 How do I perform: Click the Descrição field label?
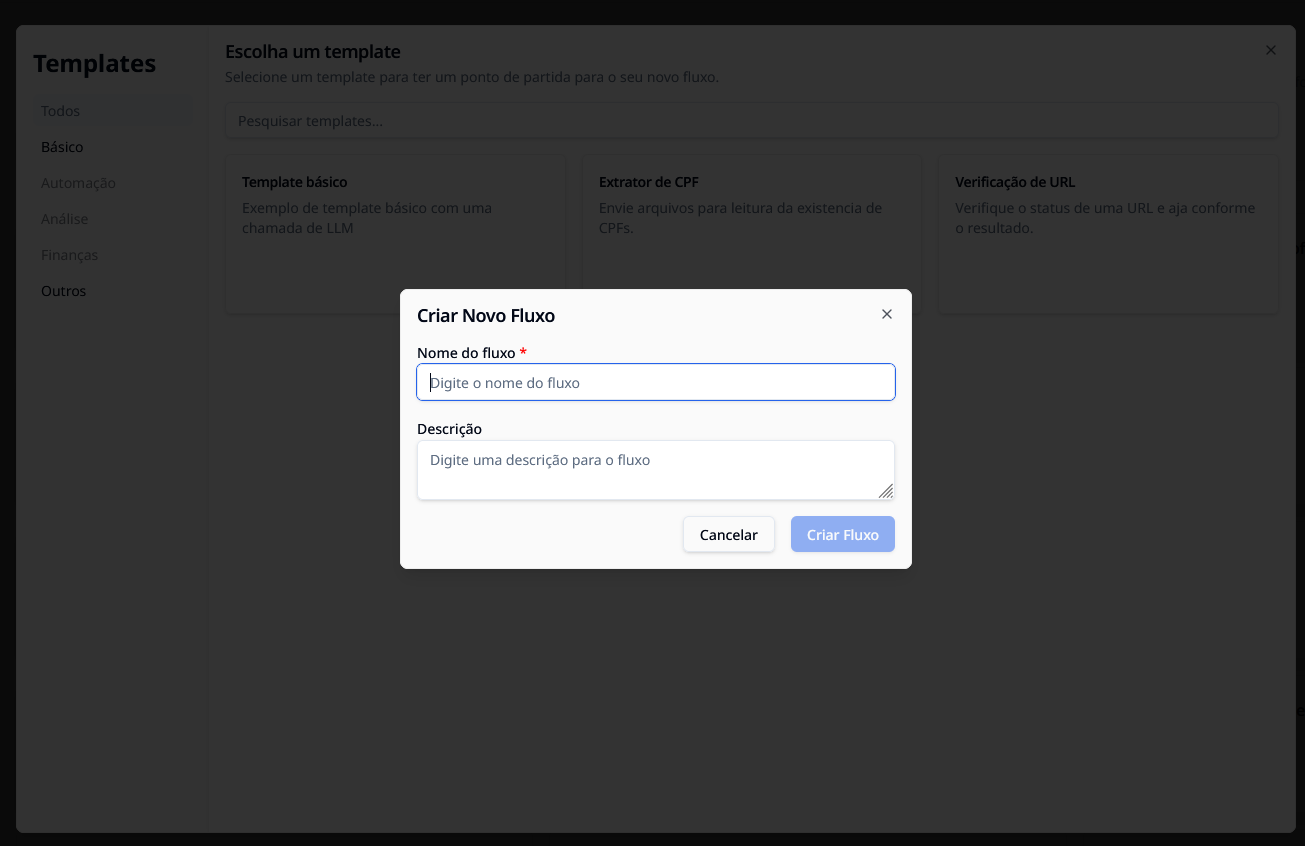[x=449, y=429]
